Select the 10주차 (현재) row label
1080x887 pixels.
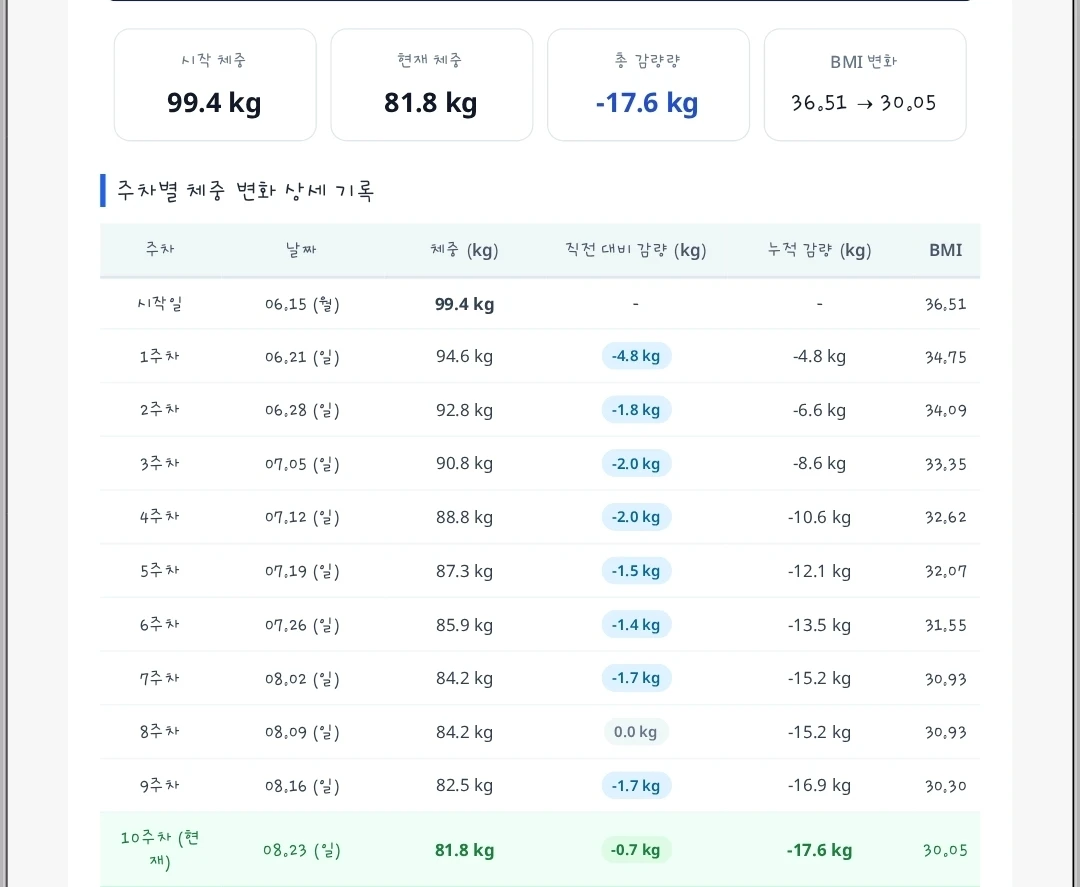[160, 850]
